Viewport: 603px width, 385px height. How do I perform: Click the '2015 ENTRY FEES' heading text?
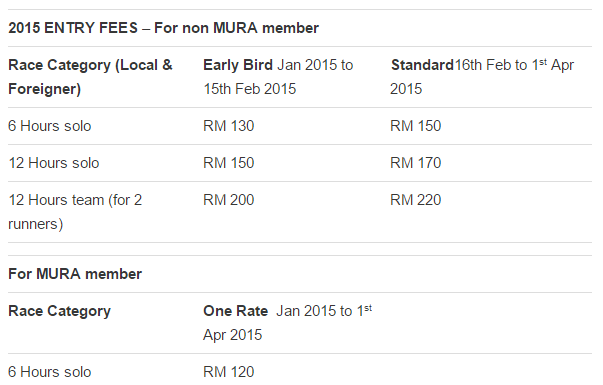click(x=73, y=28)
